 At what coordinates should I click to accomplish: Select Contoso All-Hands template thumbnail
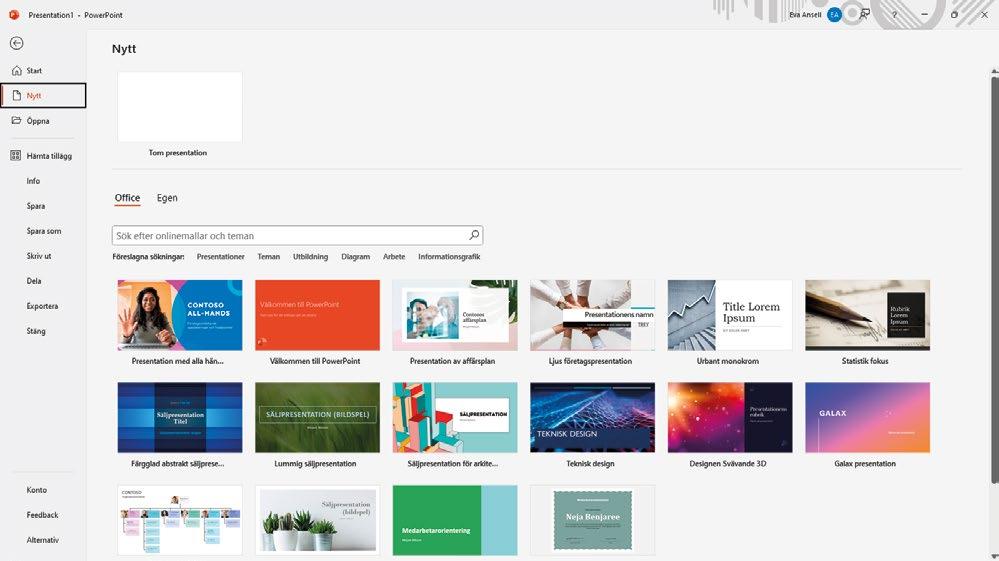tap(180, 315)
